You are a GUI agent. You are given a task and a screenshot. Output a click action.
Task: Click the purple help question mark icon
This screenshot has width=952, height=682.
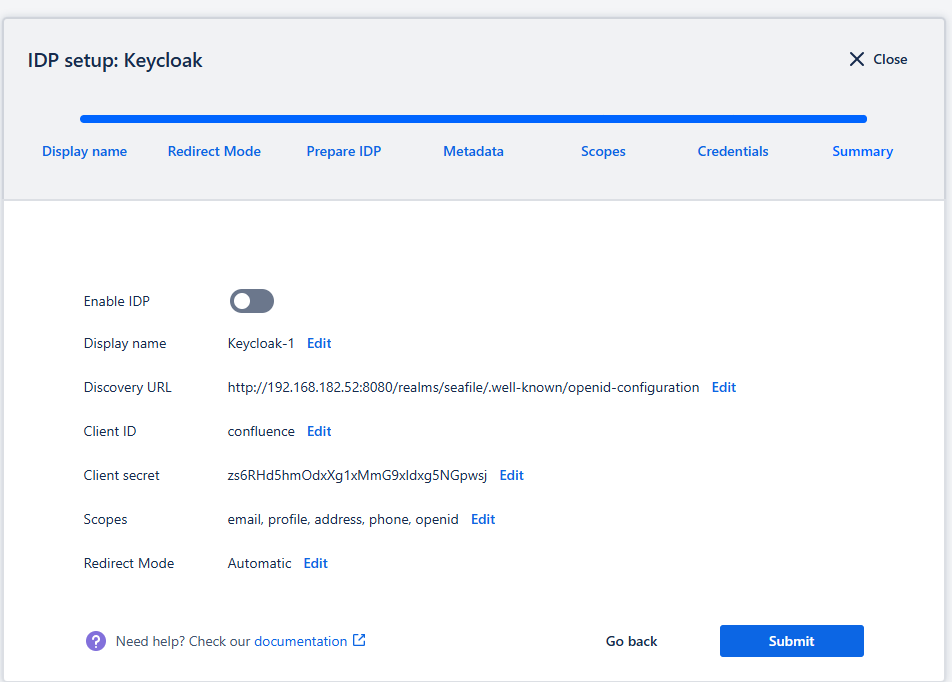coord(95,641)
